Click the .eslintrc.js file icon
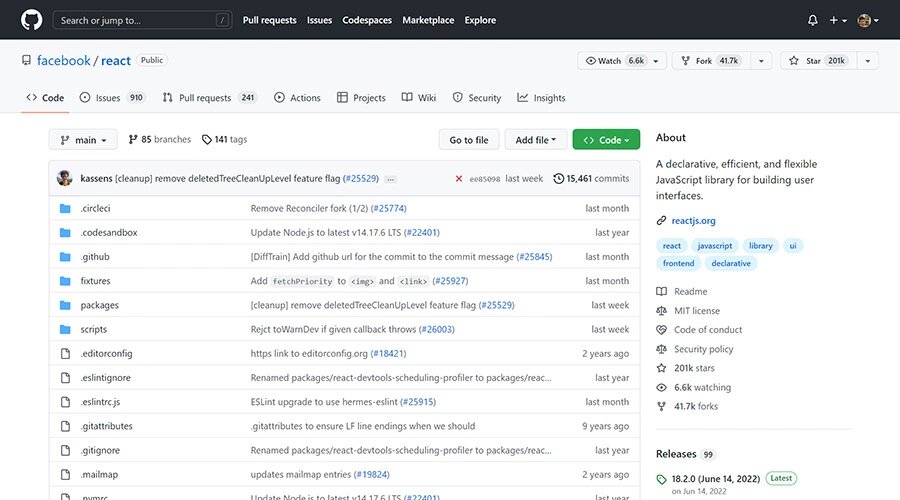The image size is (900, 500). point(65,402)
